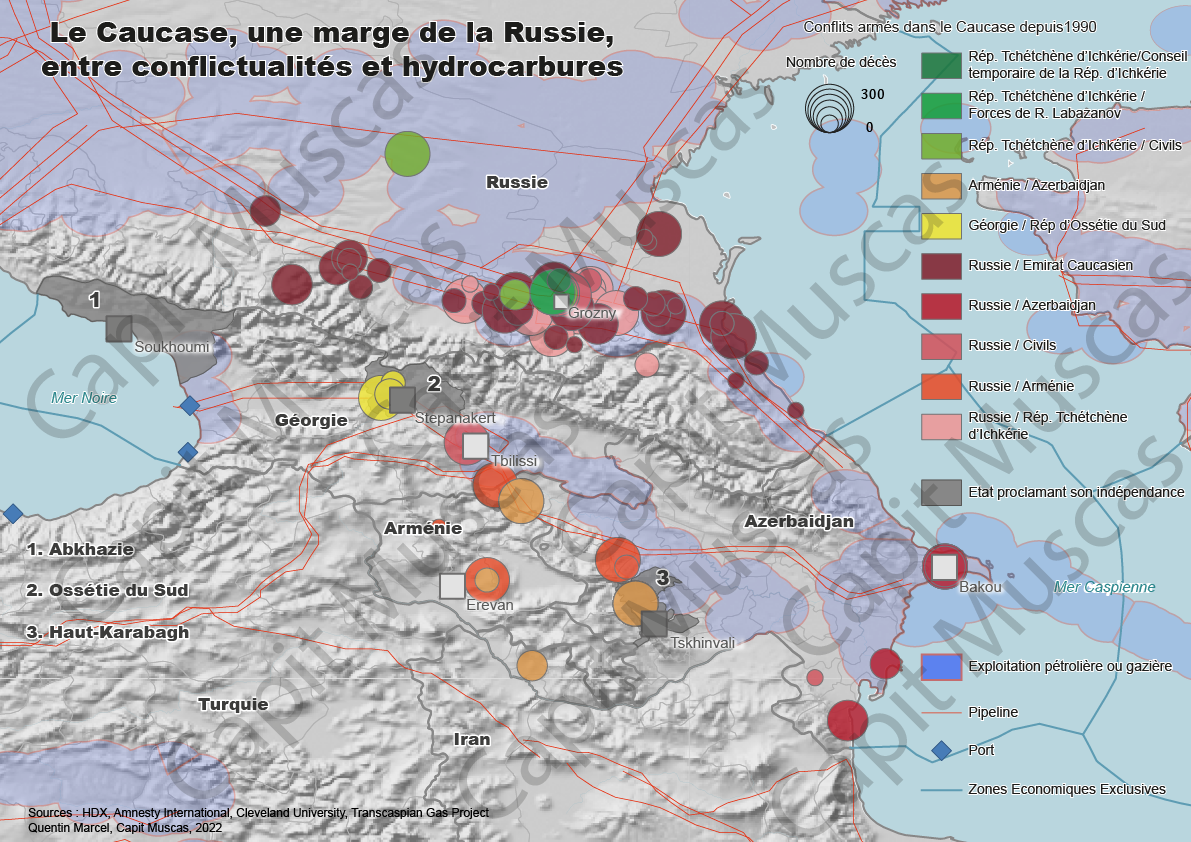
Task: Expand the 'Conflits armés dans le Caucase' legend header
Action: [x=950, y=28]
